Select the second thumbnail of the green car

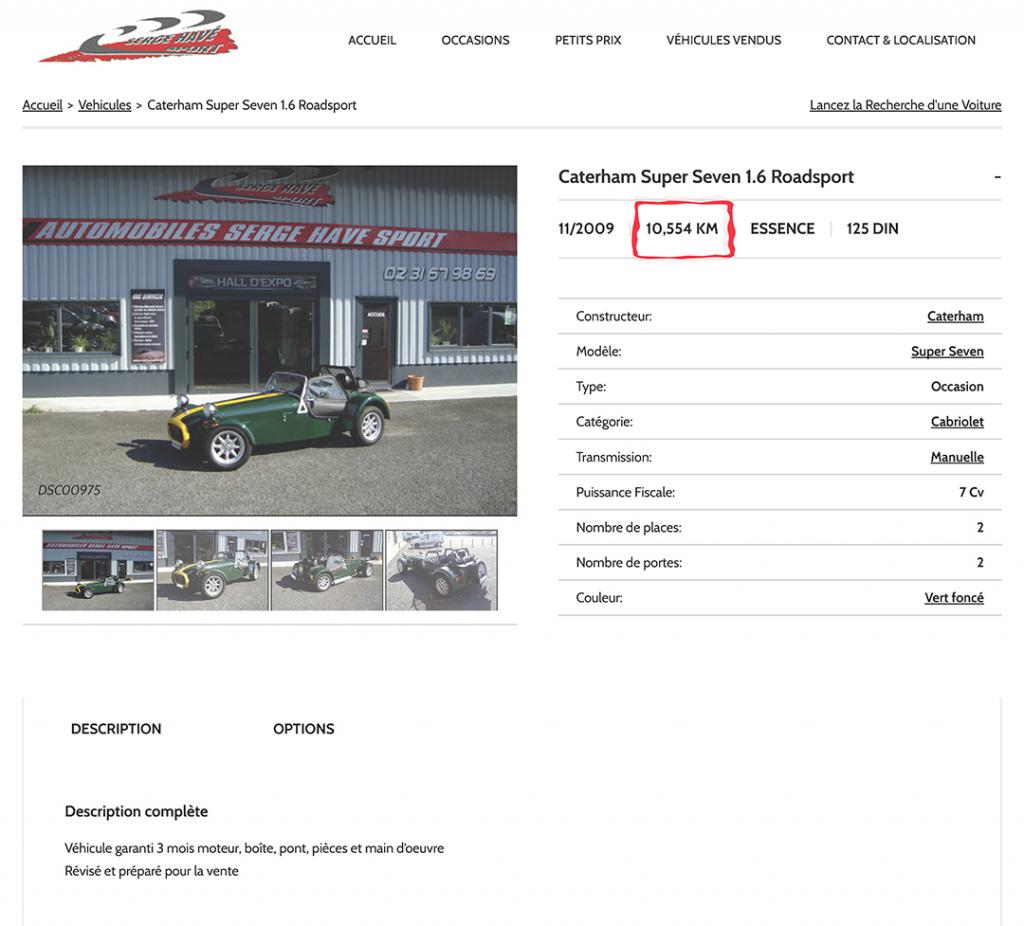coord(212,570)
